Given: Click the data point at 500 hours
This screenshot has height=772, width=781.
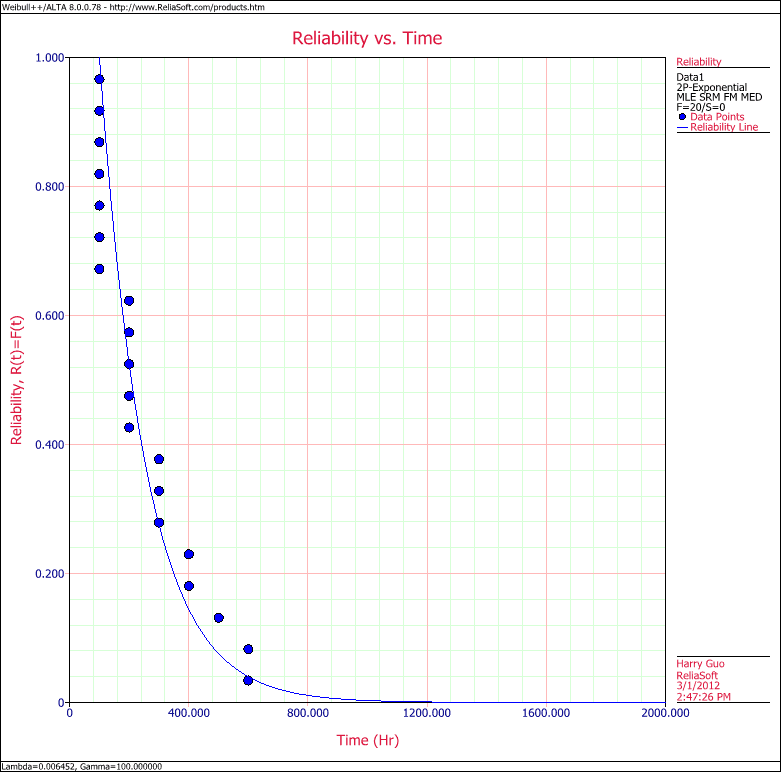Looking at the screenshot, I should coord(219,618).
